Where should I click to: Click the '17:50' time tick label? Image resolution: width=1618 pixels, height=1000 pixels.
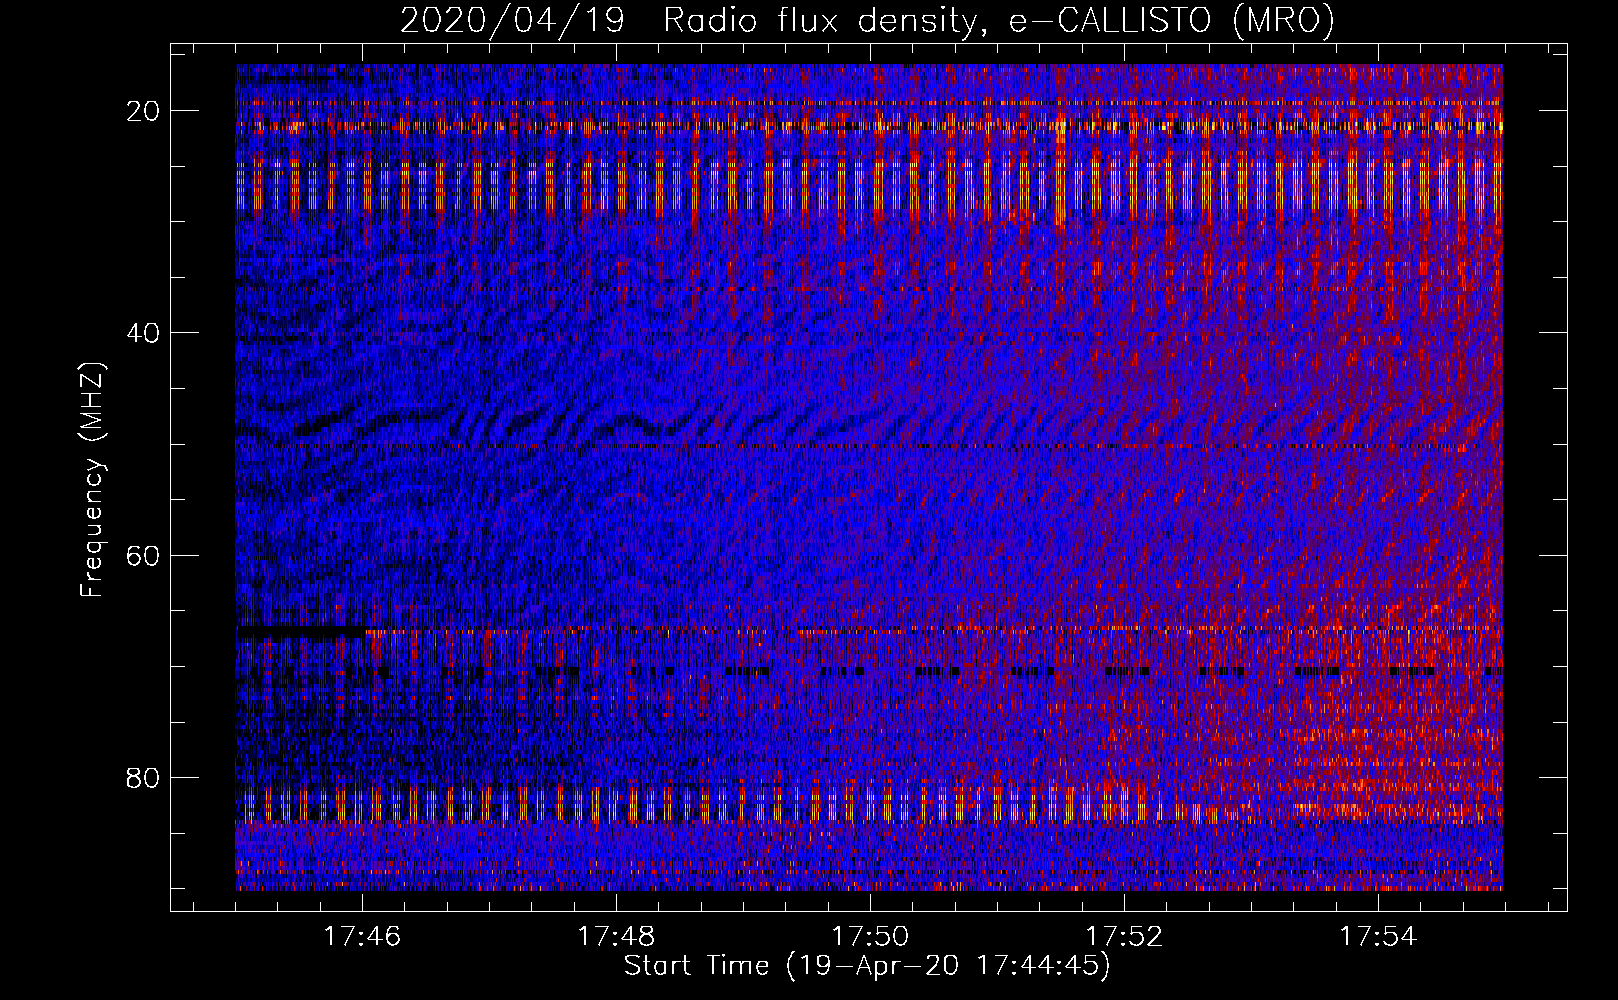coord(870,936)
